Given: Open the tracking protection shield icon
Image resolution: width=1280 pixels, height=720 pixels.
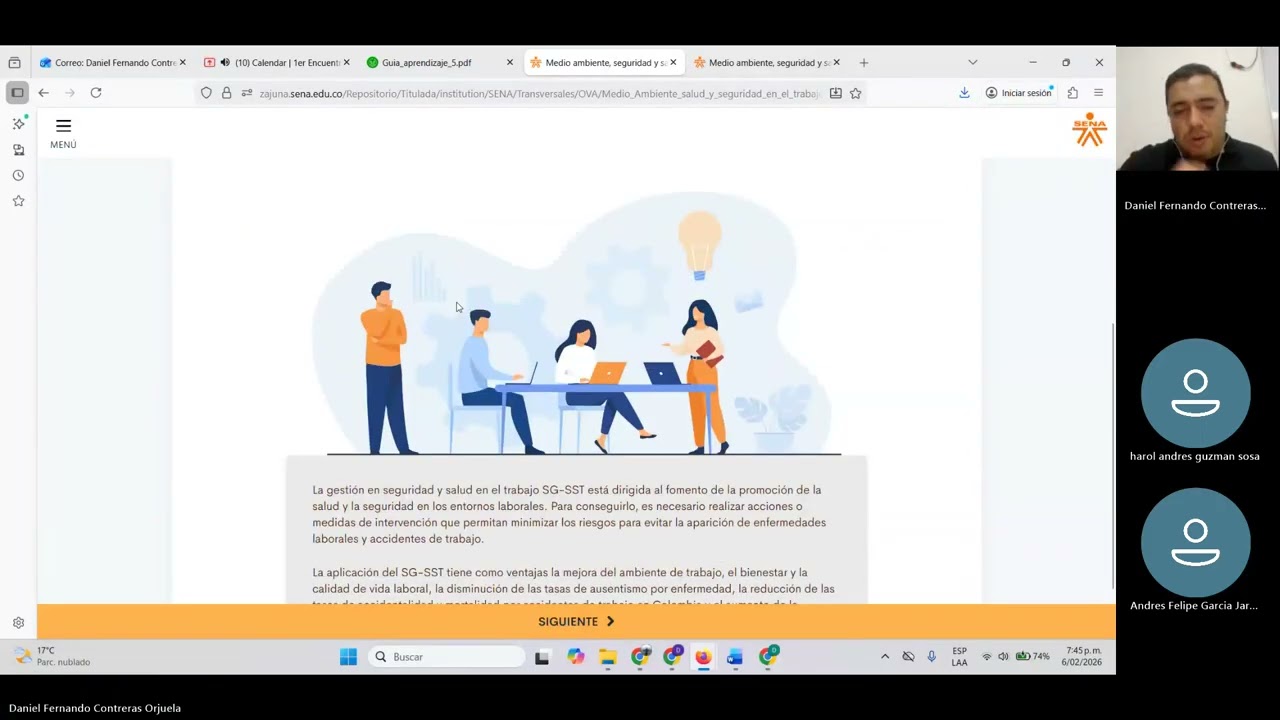Looking at the screenshot, I should [206, 93].
